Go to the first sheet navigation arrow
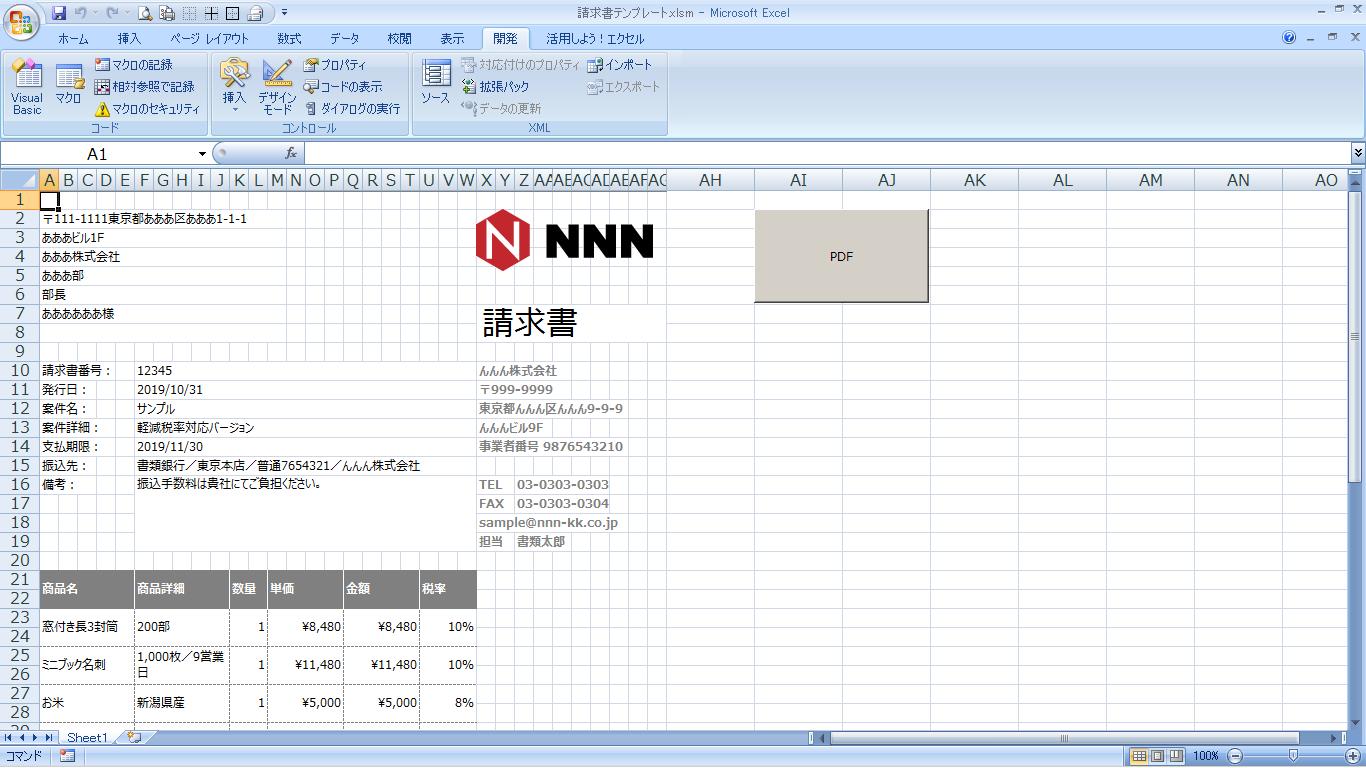Screen dimensions: 1366x768 9,737
